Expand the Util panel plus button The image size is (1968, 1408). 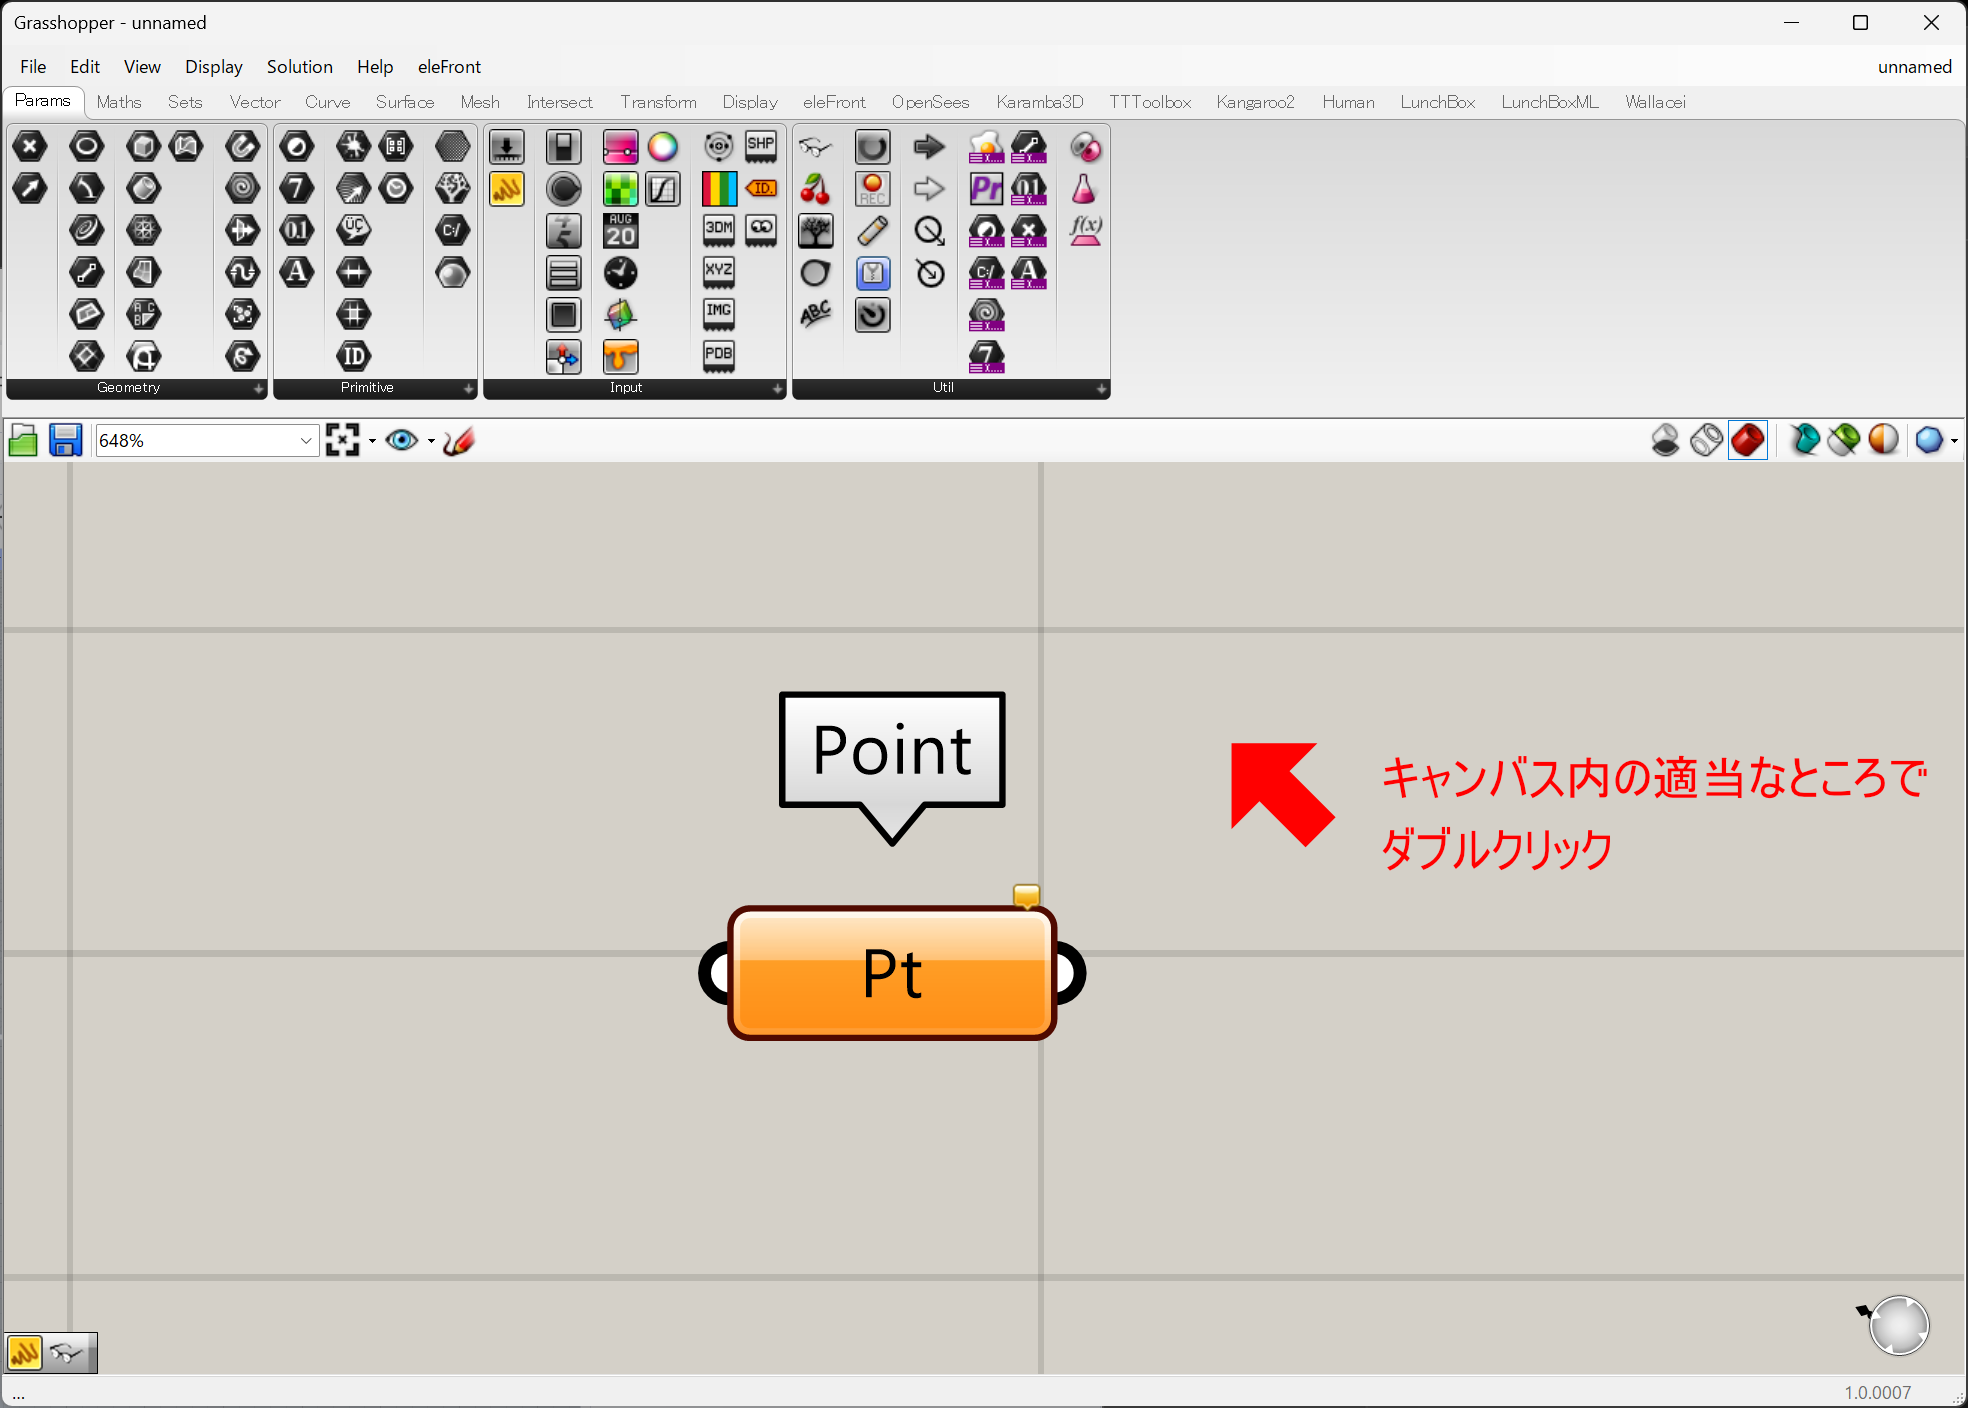point(1101,388)
